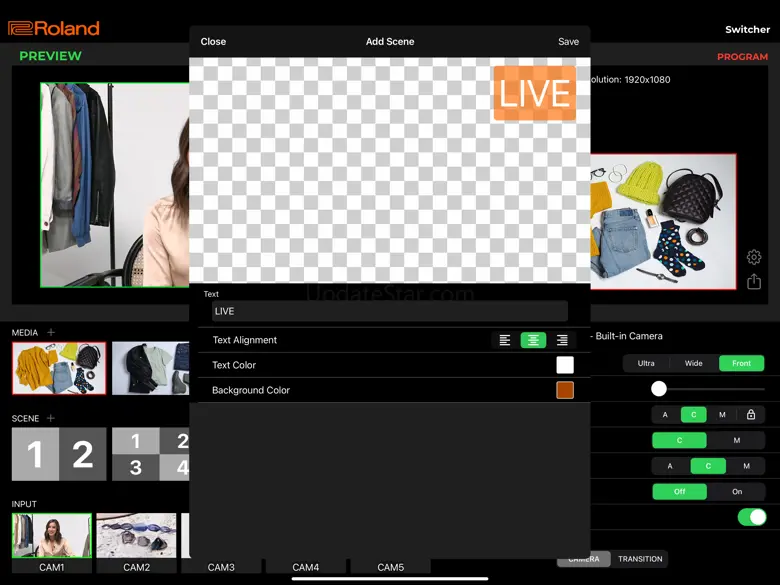Choose the two-split scene layout
This screenshot has height=585, width=780.
pyautogui.click(x=59, y=454)
